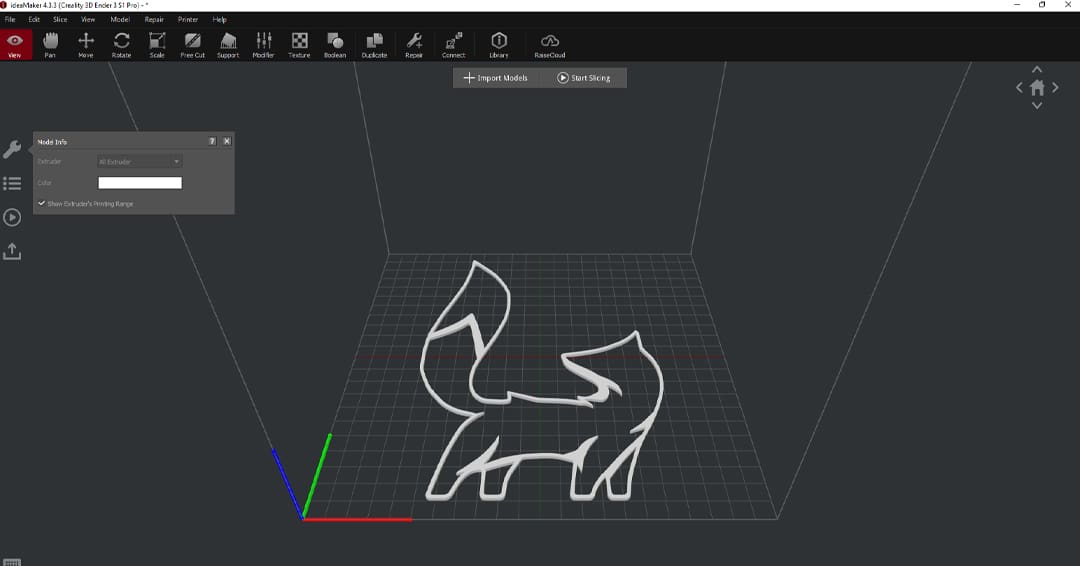
Task: Rotate view using the right arrow
Action: (1055, 87)
